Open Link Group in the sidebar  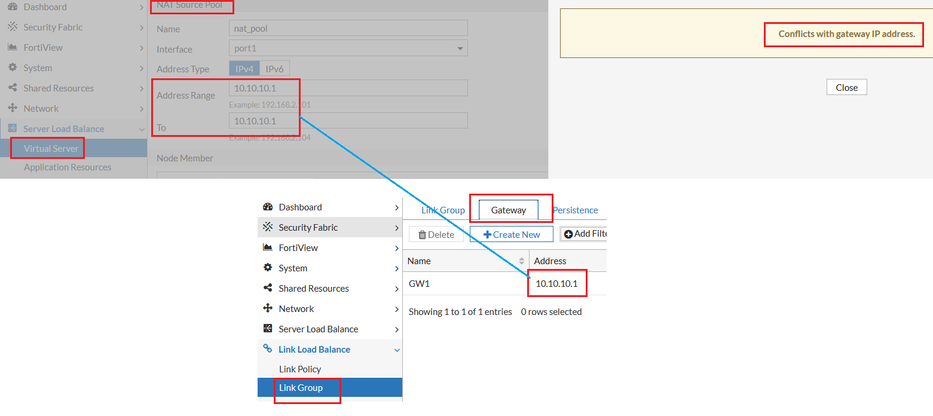pos(300,387)
